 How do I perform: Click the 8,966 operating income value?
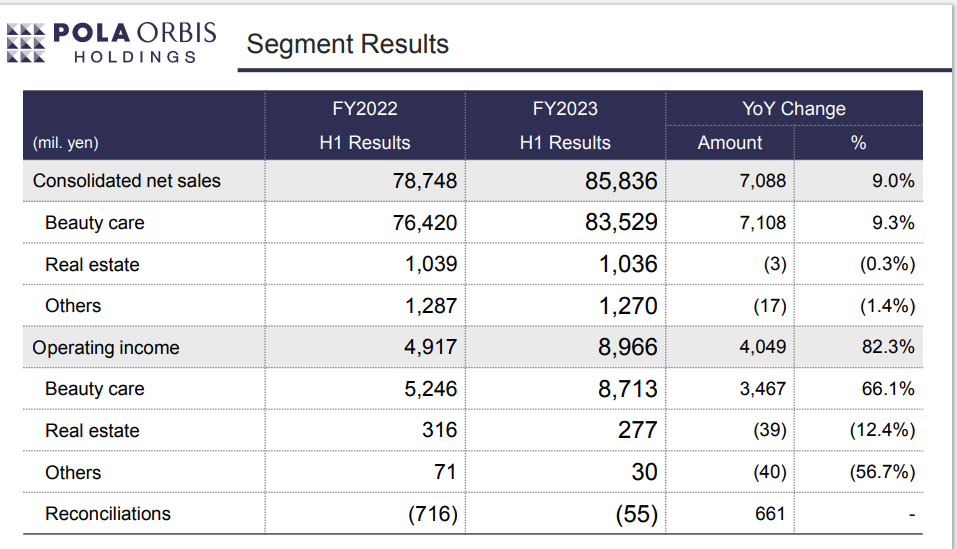pyautogui.click(x=628, y=348)
